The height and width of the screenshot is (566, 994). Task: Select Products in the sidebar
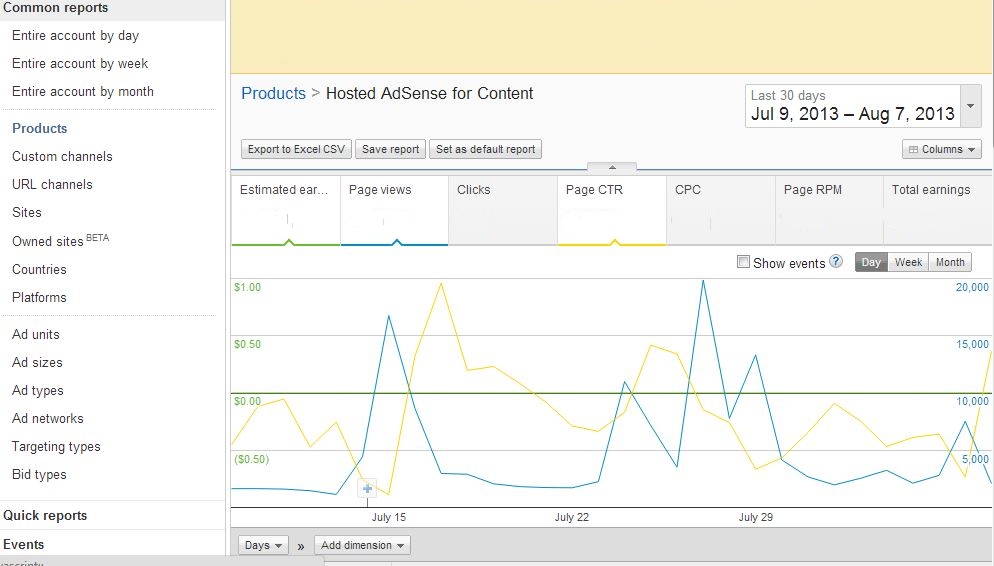(39, 128)
